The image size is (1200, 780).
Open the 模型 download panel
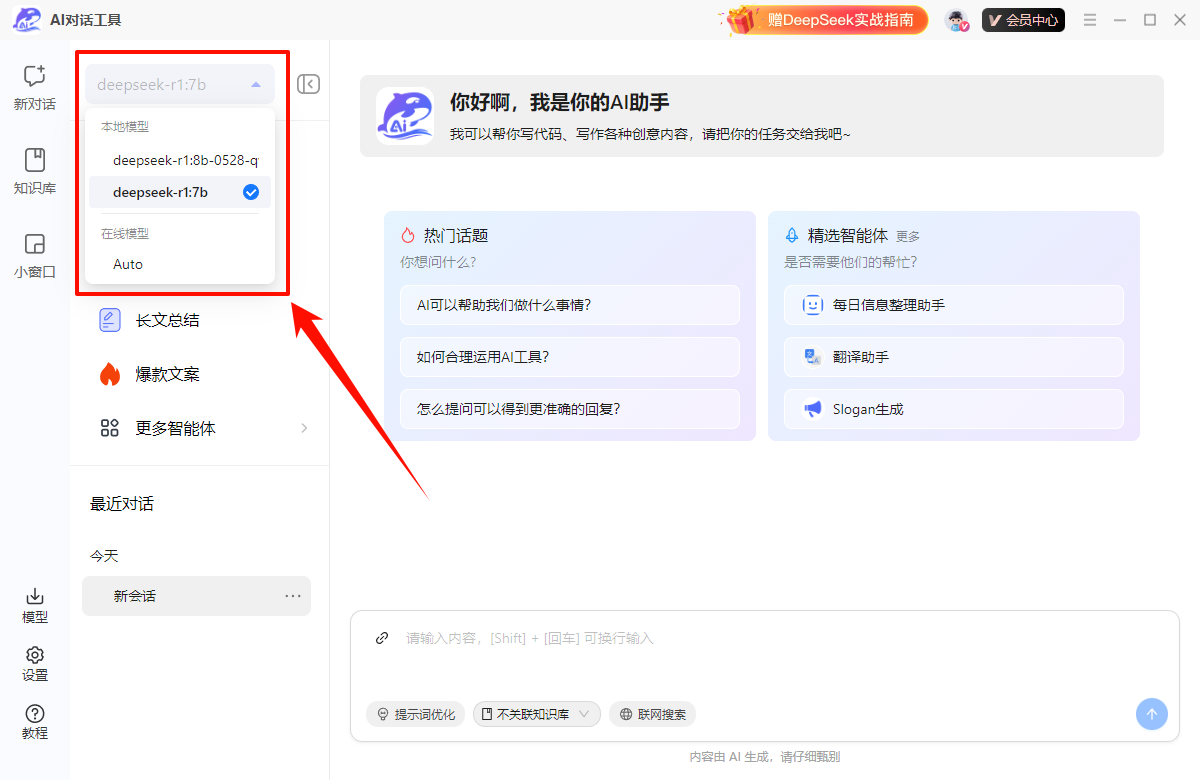coord(35,605)
